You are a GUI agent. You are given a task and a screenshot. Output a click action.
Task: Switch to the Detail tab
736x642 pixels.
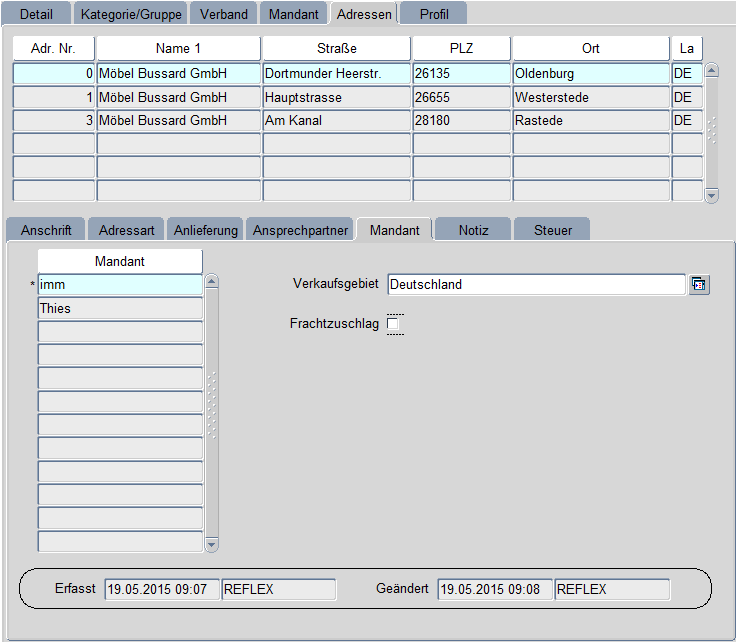tap(37, 15)
